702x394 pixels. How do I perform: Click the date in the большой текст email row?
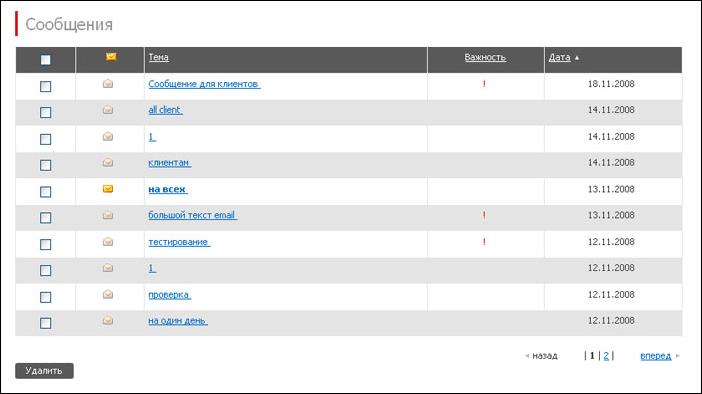click(611, 215)
